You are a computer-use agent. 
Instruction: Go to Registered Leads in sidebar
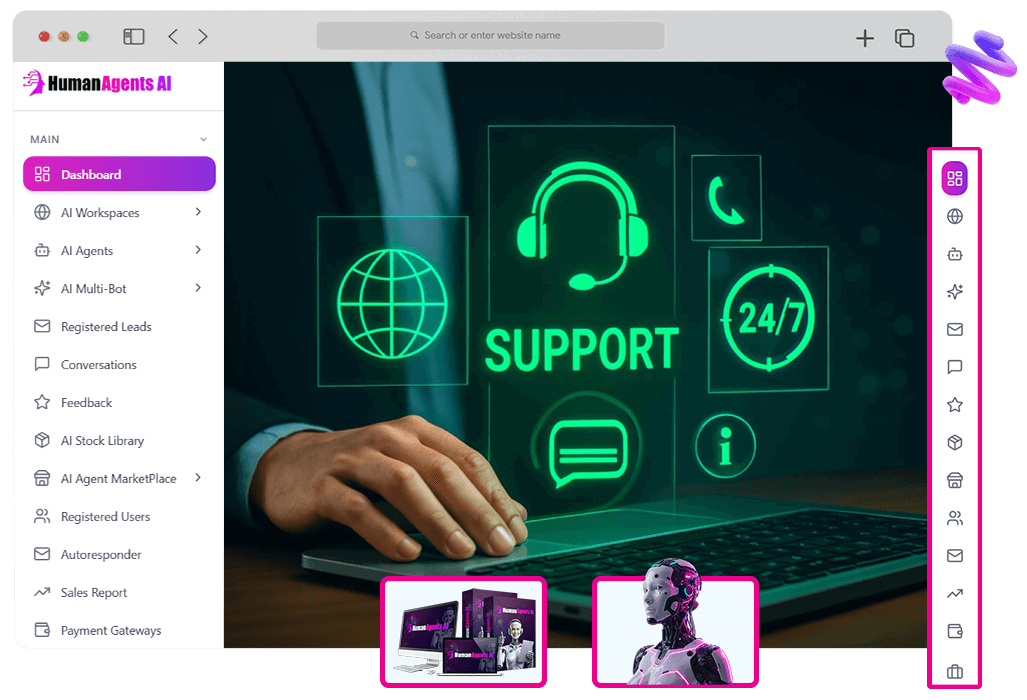(x=106, y=327)
